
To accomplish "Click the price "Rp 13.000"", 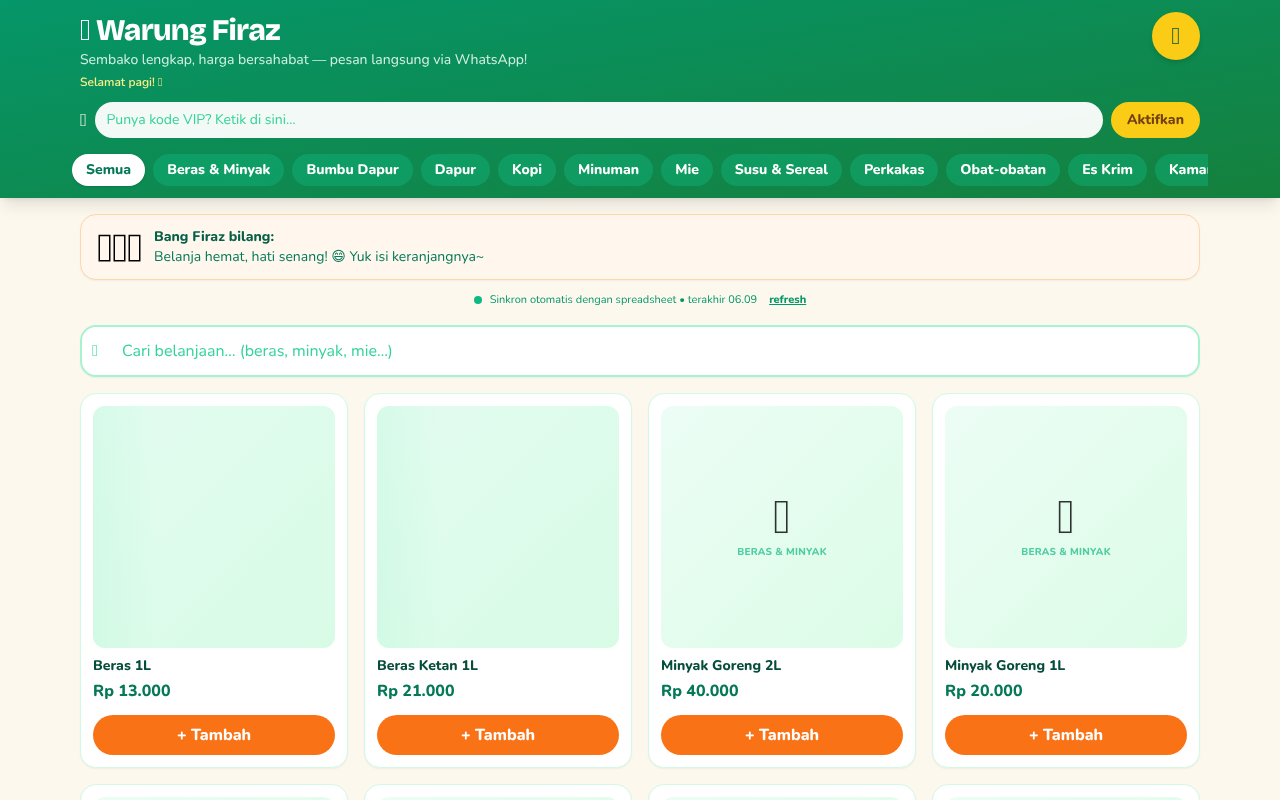I will coord(132,691).
